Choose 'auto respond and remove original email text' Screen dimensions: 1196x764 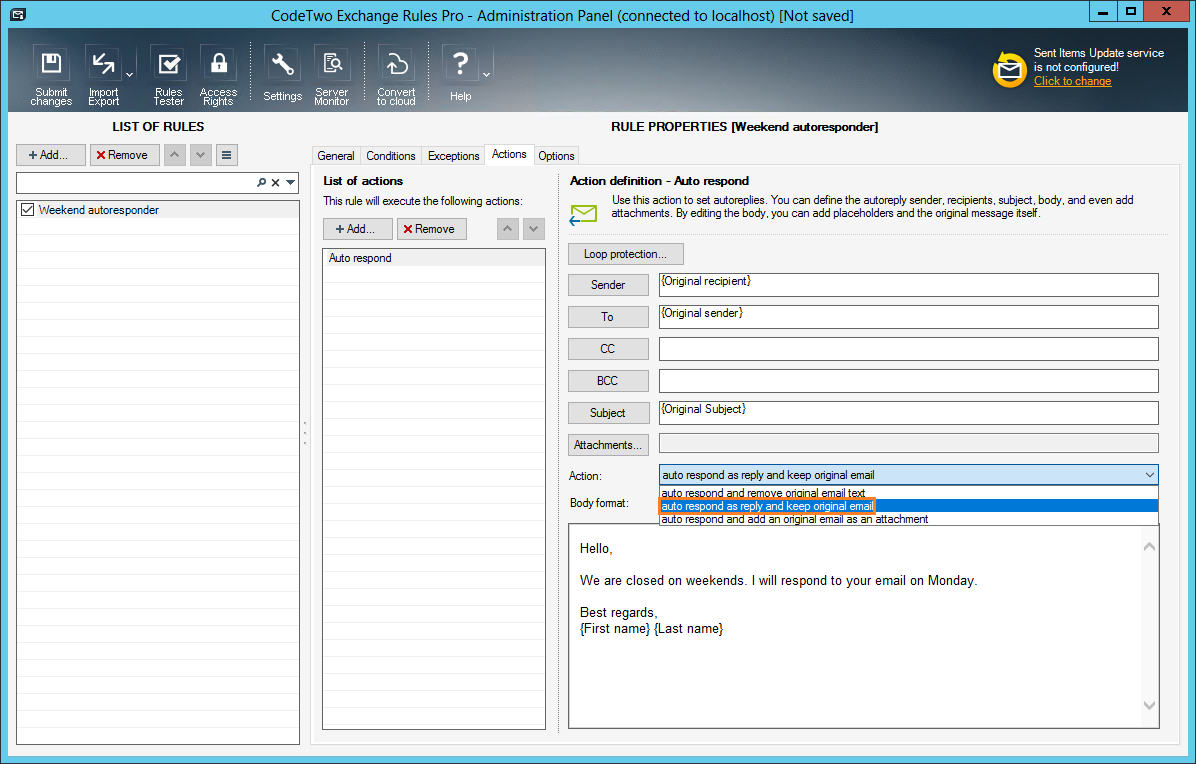click(x=908, y=493)
